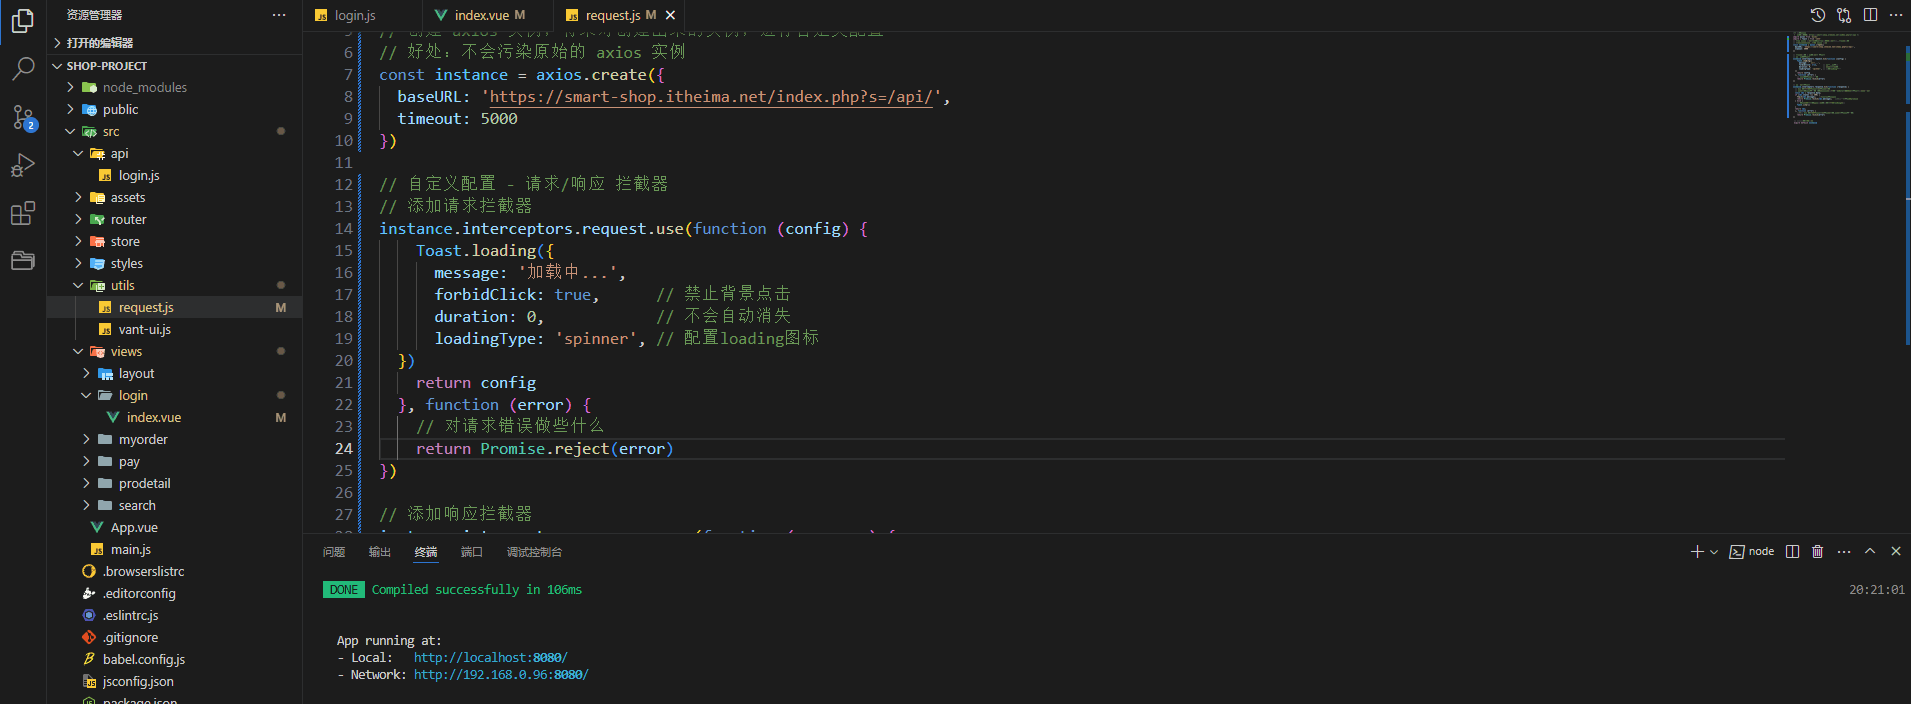The width and height of the screenshot is (1911, 704).
Task: Open .editorconfig file
Action: pyautogui.click(x=175, y=593)
